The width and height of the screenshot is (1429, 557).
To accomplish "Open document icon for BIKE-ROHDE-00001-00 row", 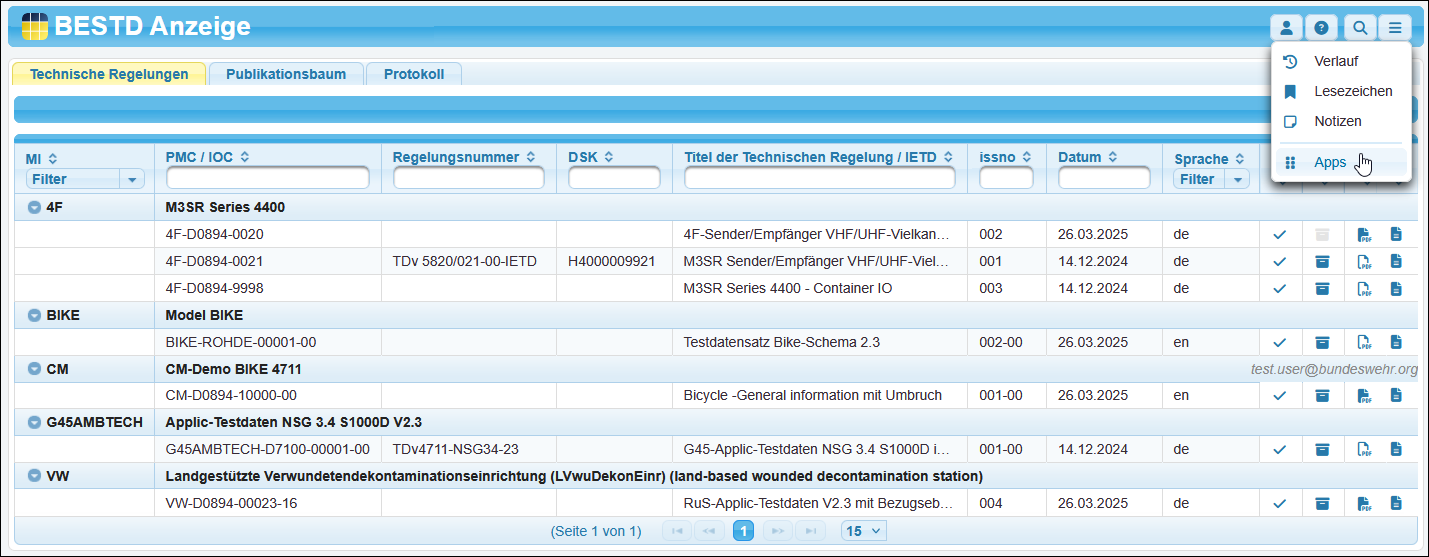I will [1396, 342].
